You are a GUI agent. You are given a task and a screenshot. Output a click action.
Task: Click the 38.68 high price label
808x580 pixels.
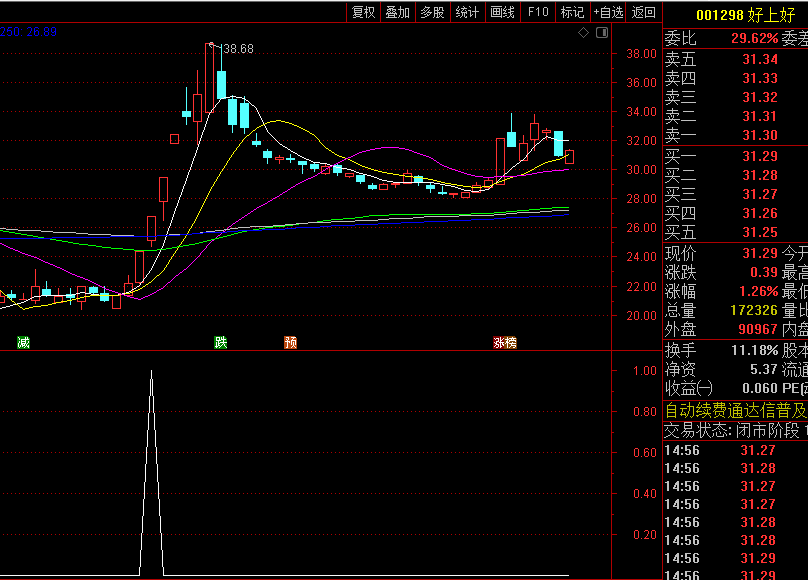(x=238, y=49)
